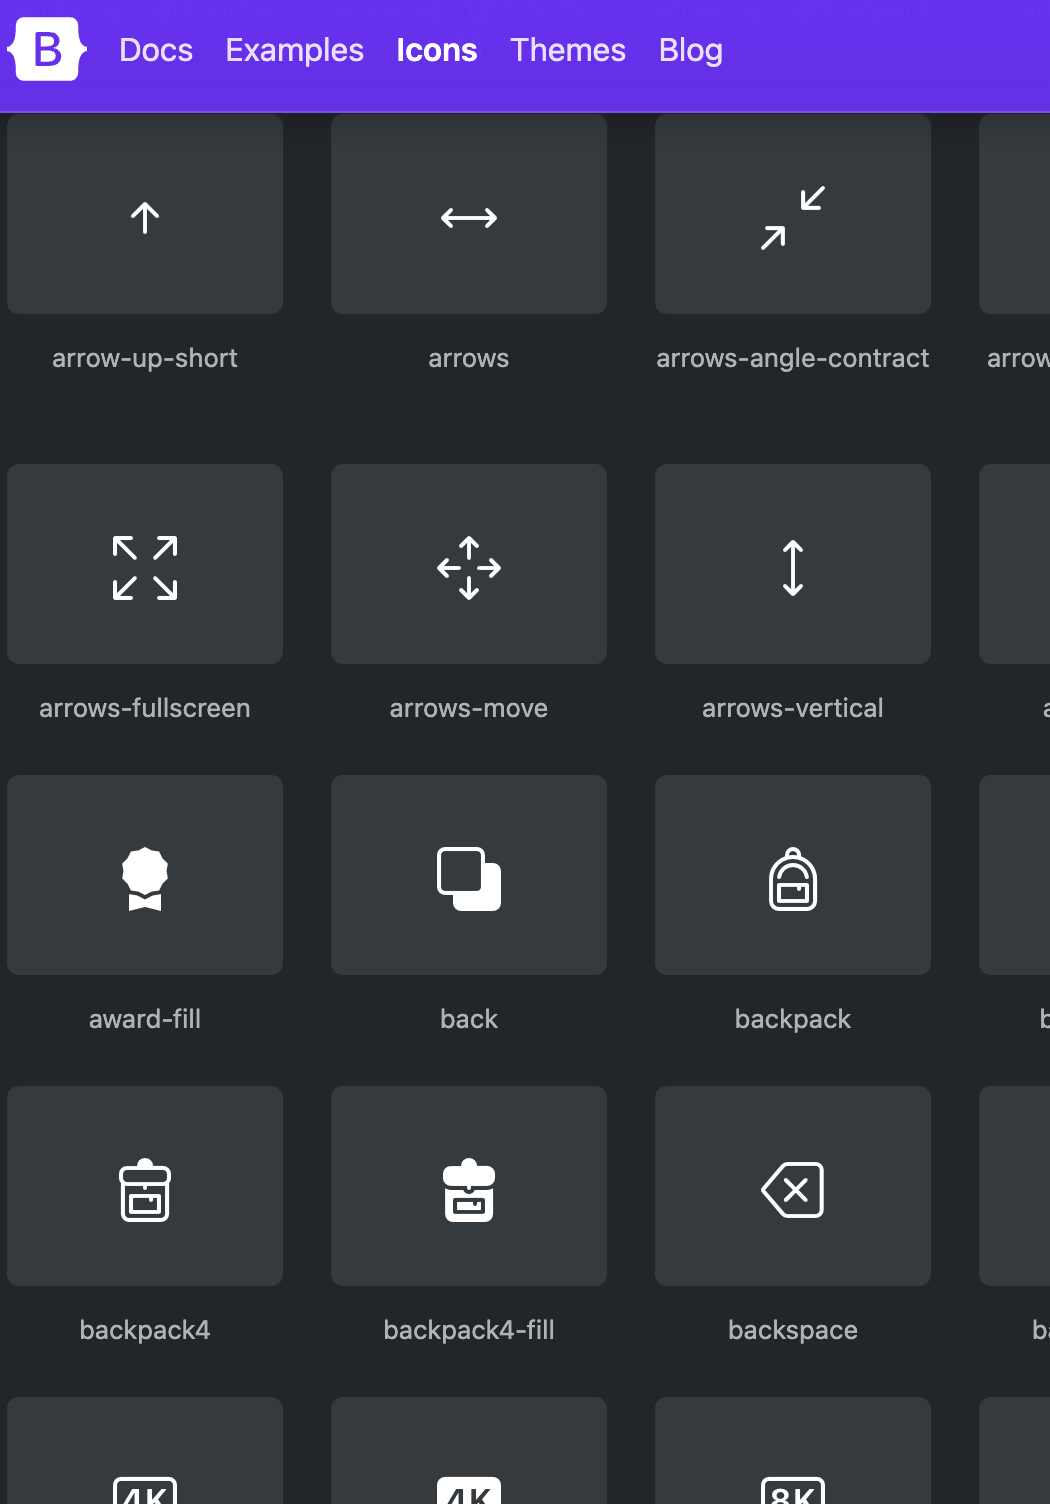Click the Bootstrap logo in navbar

[x=47, y=50]
